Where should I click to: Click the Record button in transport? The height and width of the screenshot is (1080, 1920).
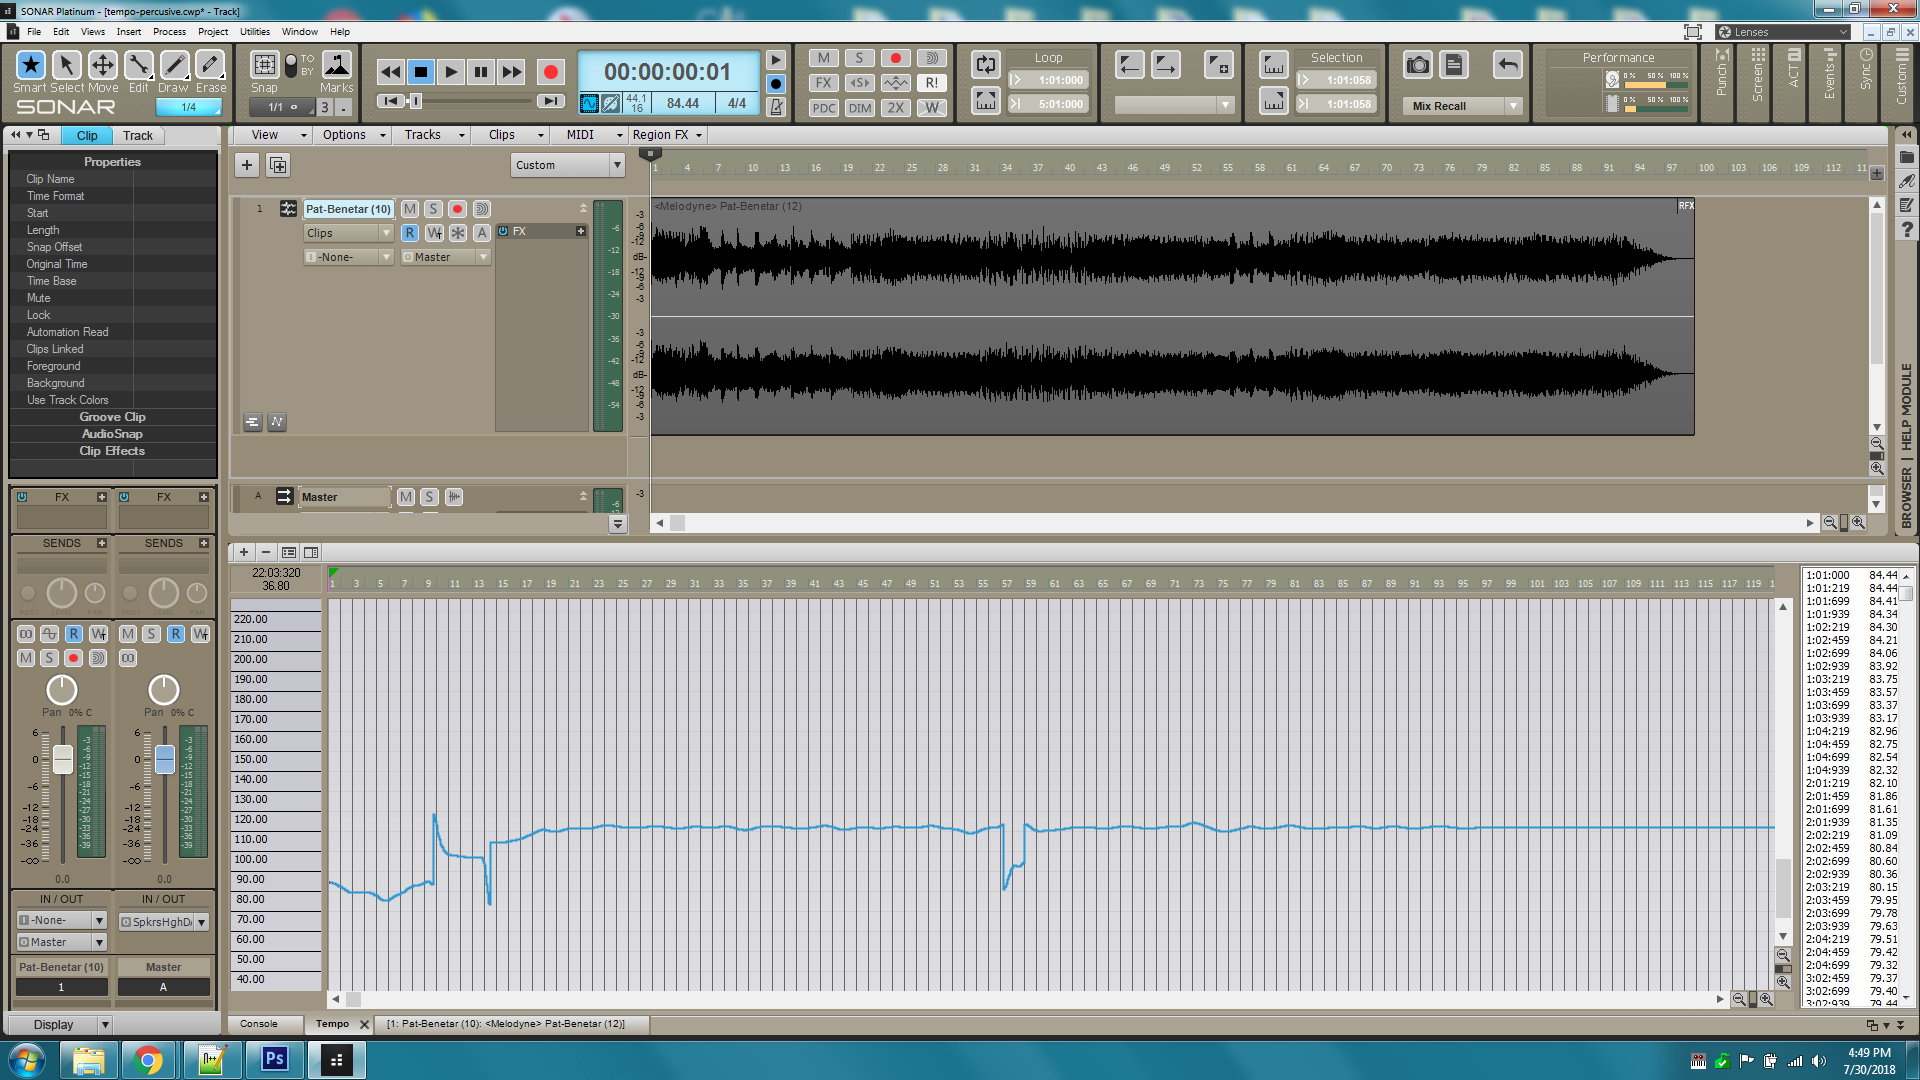[x=550, y=72]
